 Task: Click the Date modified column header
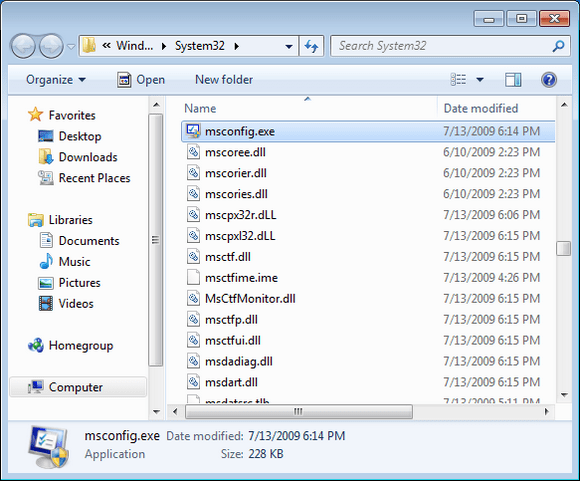point(481,108)
